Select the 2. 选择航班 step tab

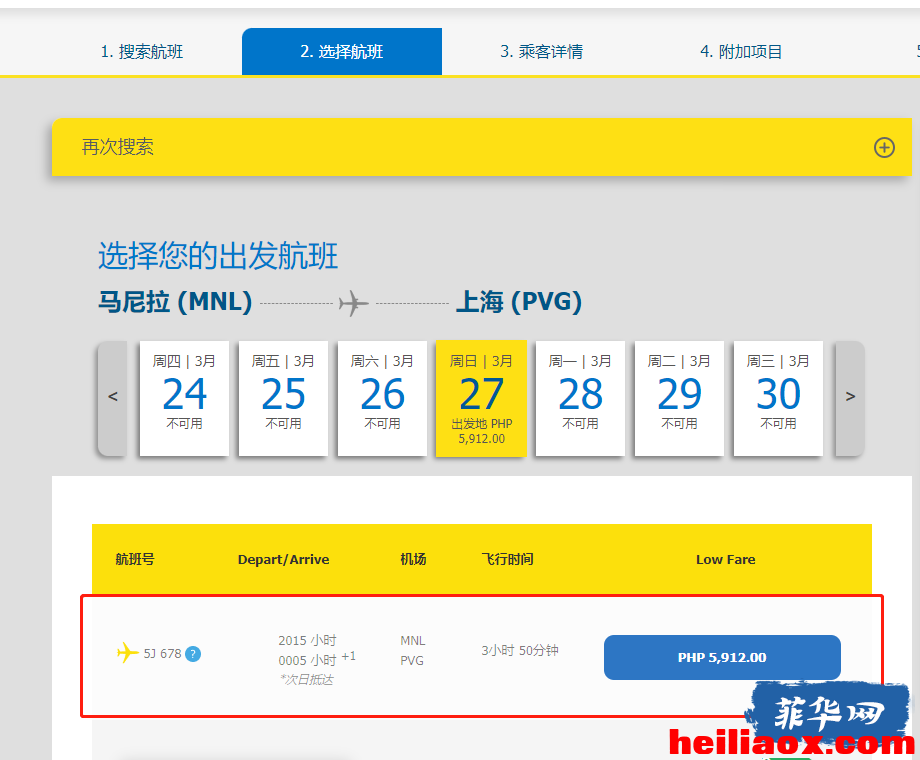(x=342, y=52)
